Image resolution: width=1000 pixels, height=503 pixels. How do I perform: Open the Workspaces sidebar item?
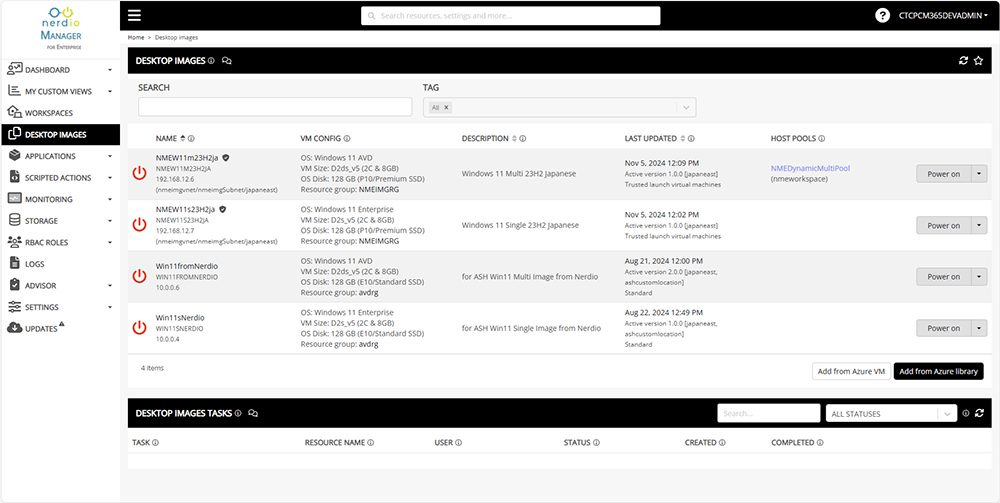tap(48, 113)
